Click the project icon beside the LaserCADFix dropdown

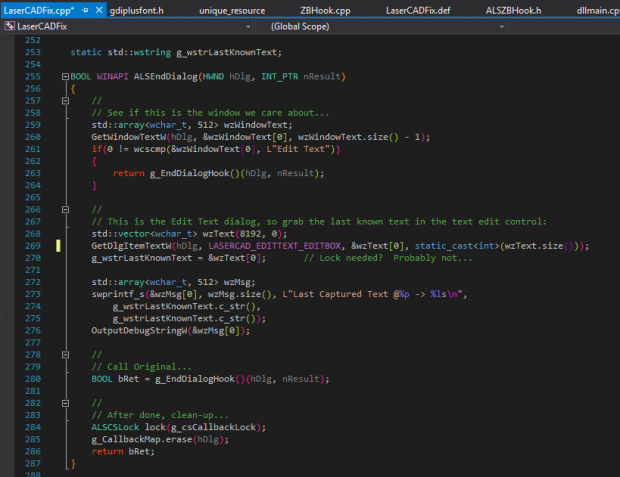(x=8, y=26)
